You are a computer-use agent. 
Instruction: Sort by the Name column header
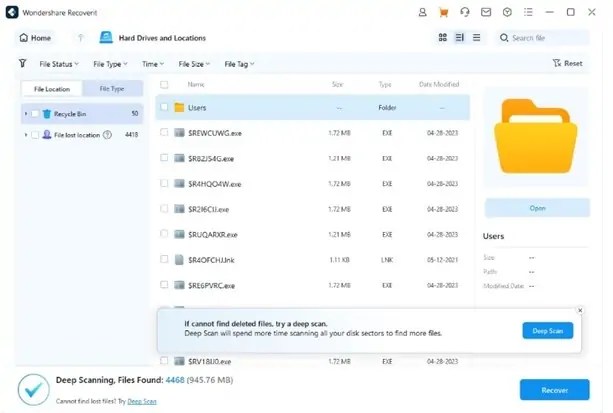196,84
